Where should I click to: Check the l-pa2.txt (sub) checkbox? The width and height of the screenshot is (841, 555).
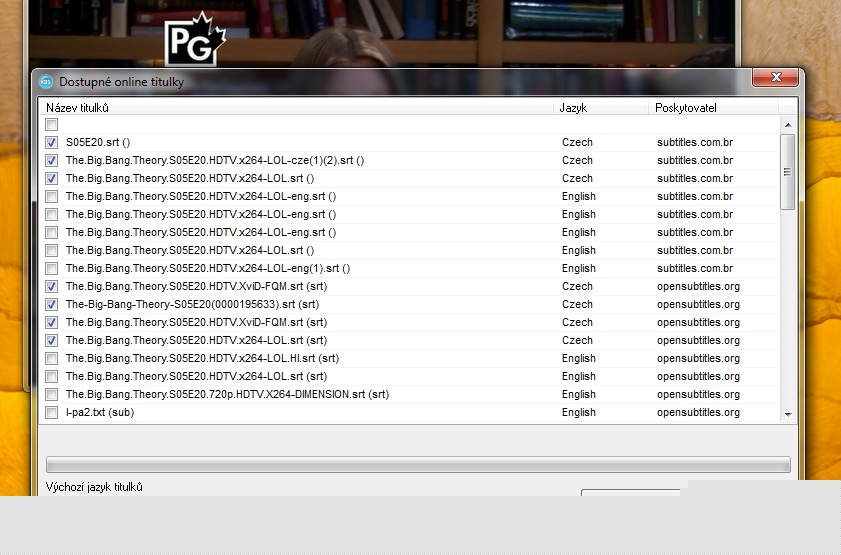pos(51,412)
